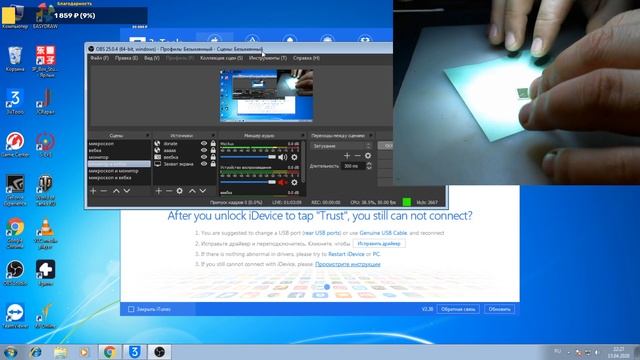Unlock the Захват экрана source with its lock icon
The height and width of the screenshot is (360, 640).
(x=213, y=164)
